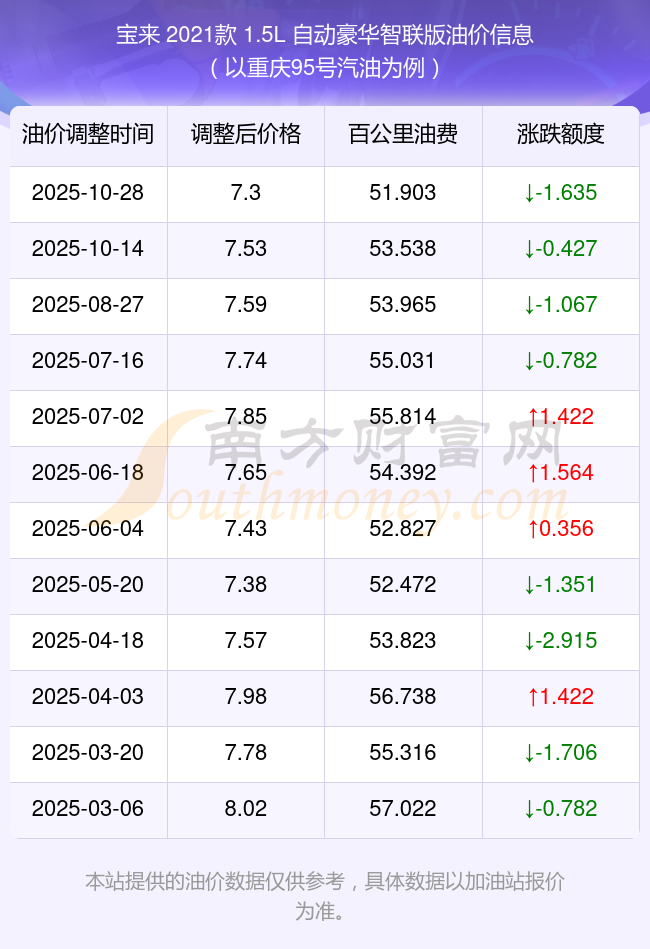Click the fuel cost 55.814
The height and width of the screenshot is (949, 650).
pos(403,417)
